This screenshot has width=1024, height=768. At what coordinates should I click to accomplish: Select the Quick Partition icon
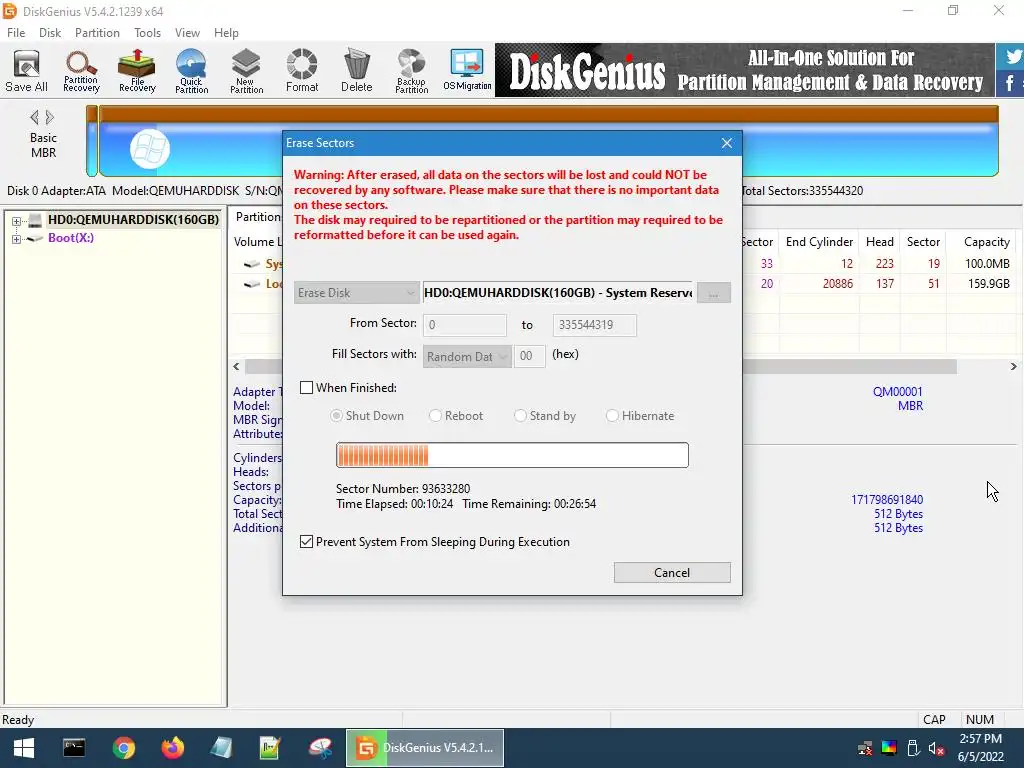[x=191, y=70]
